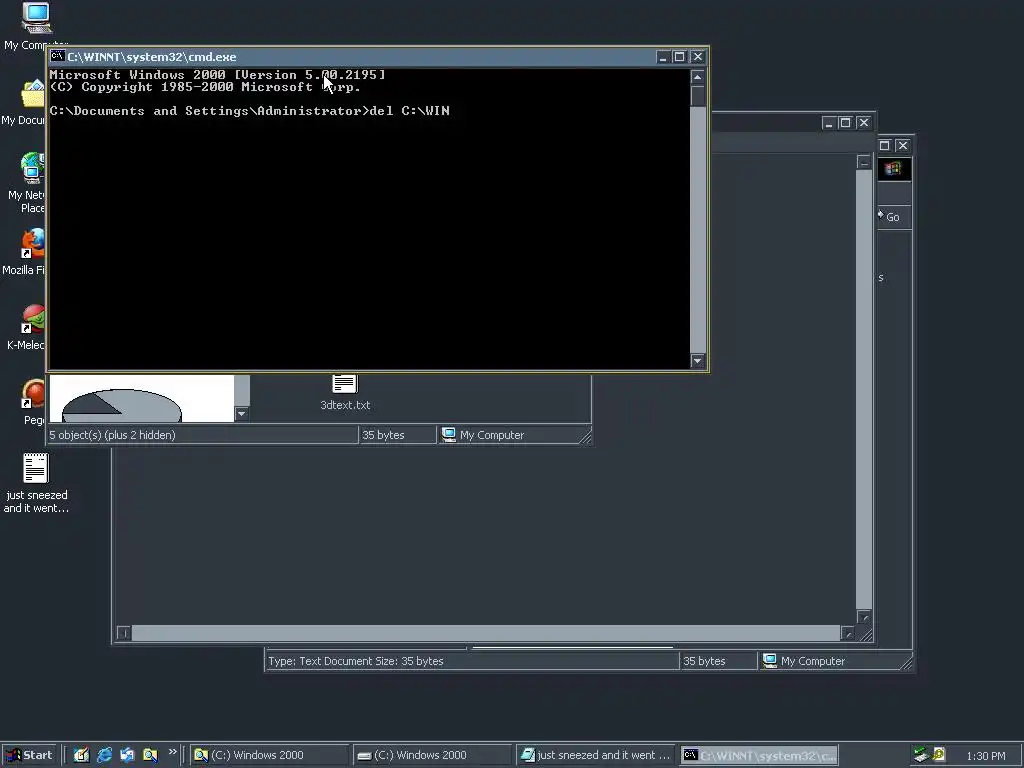Click the network connection tray icon
The width and height of the screenshot is (1024, 768).
[921, 755]
